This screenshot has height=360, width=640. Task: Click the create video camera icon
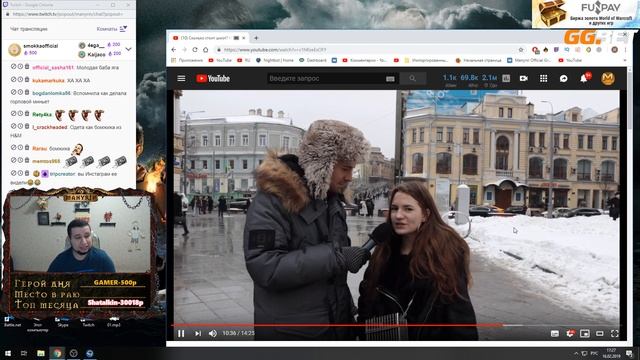[x=524, y=78]
